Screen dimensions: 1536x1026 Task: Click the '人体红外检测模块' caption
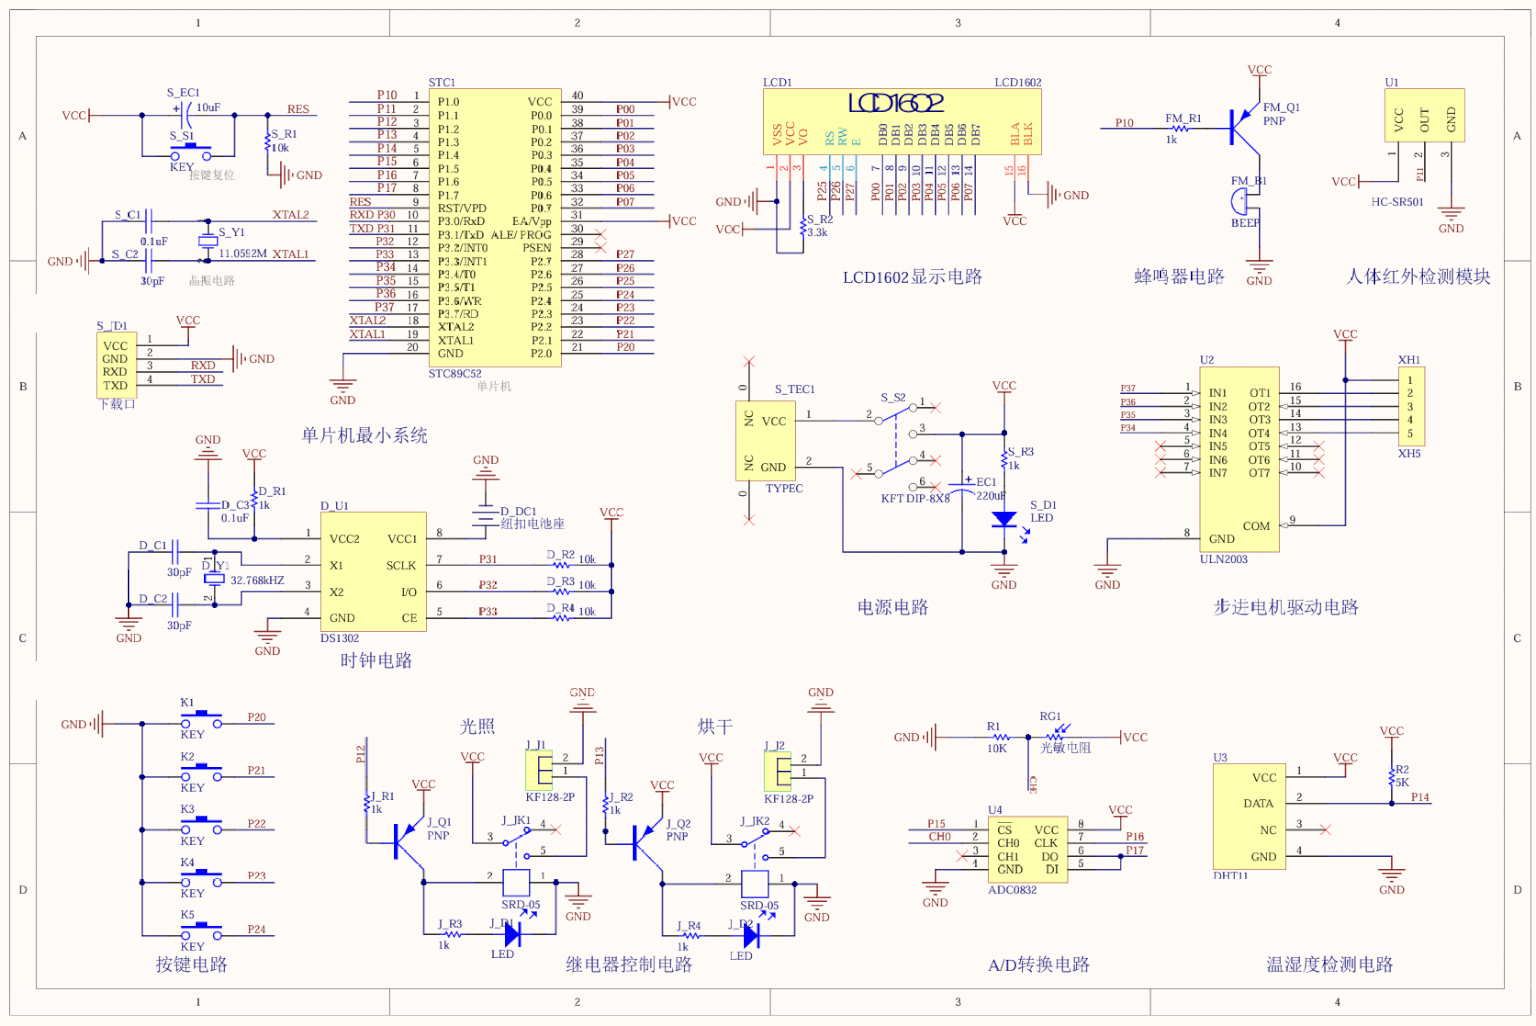click(x=1418, y=276)
